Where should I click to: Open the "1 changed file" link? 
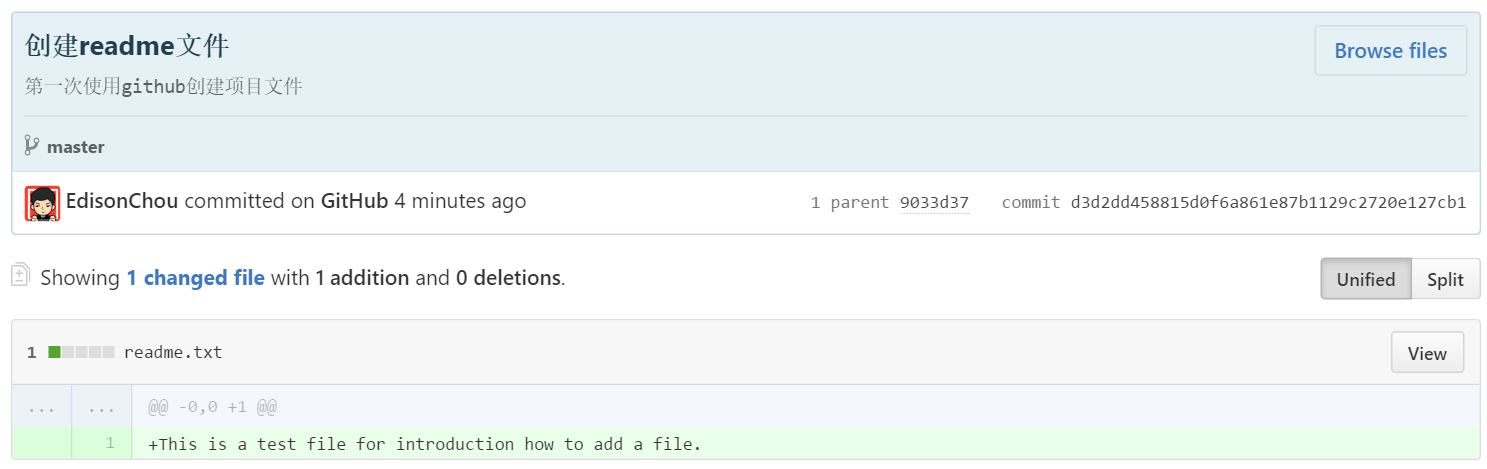click(195, 278)
